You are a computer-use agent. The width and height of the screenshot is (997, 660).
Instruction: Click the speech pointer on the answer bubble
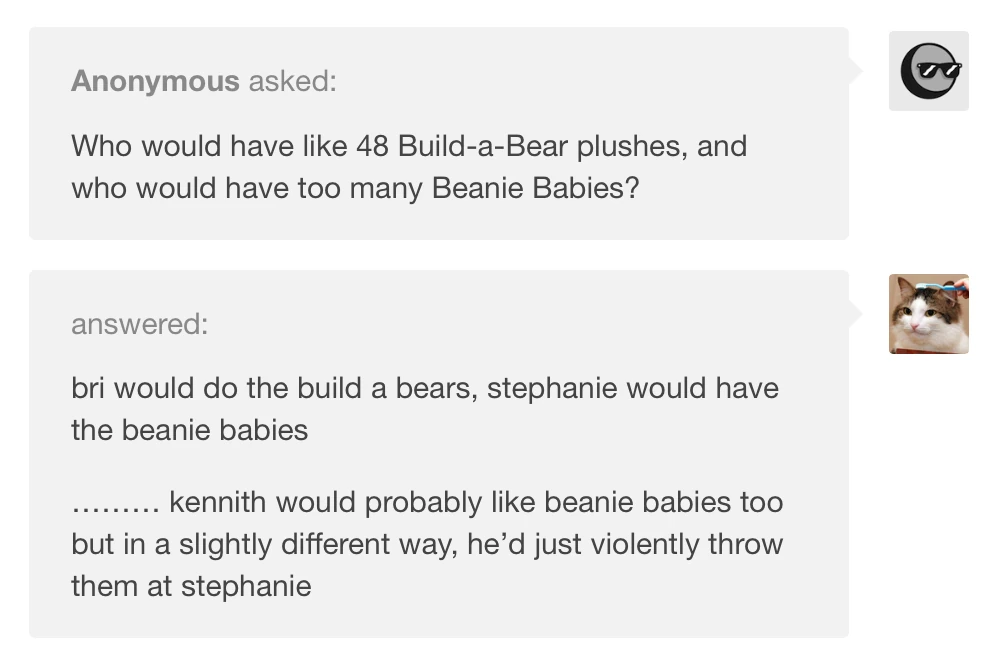857,314
